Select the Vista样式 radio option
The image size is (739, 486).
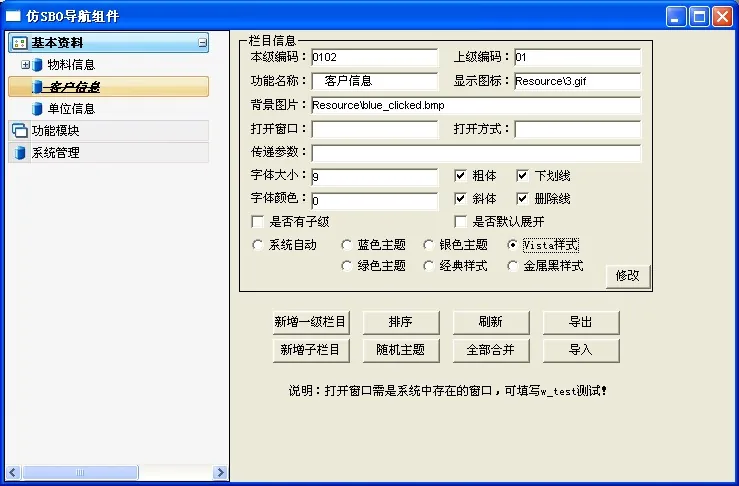coord(512,245)
